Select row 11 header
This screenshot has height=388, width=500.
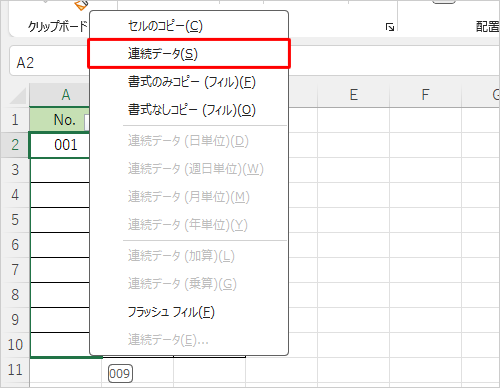tap(15, 370)
